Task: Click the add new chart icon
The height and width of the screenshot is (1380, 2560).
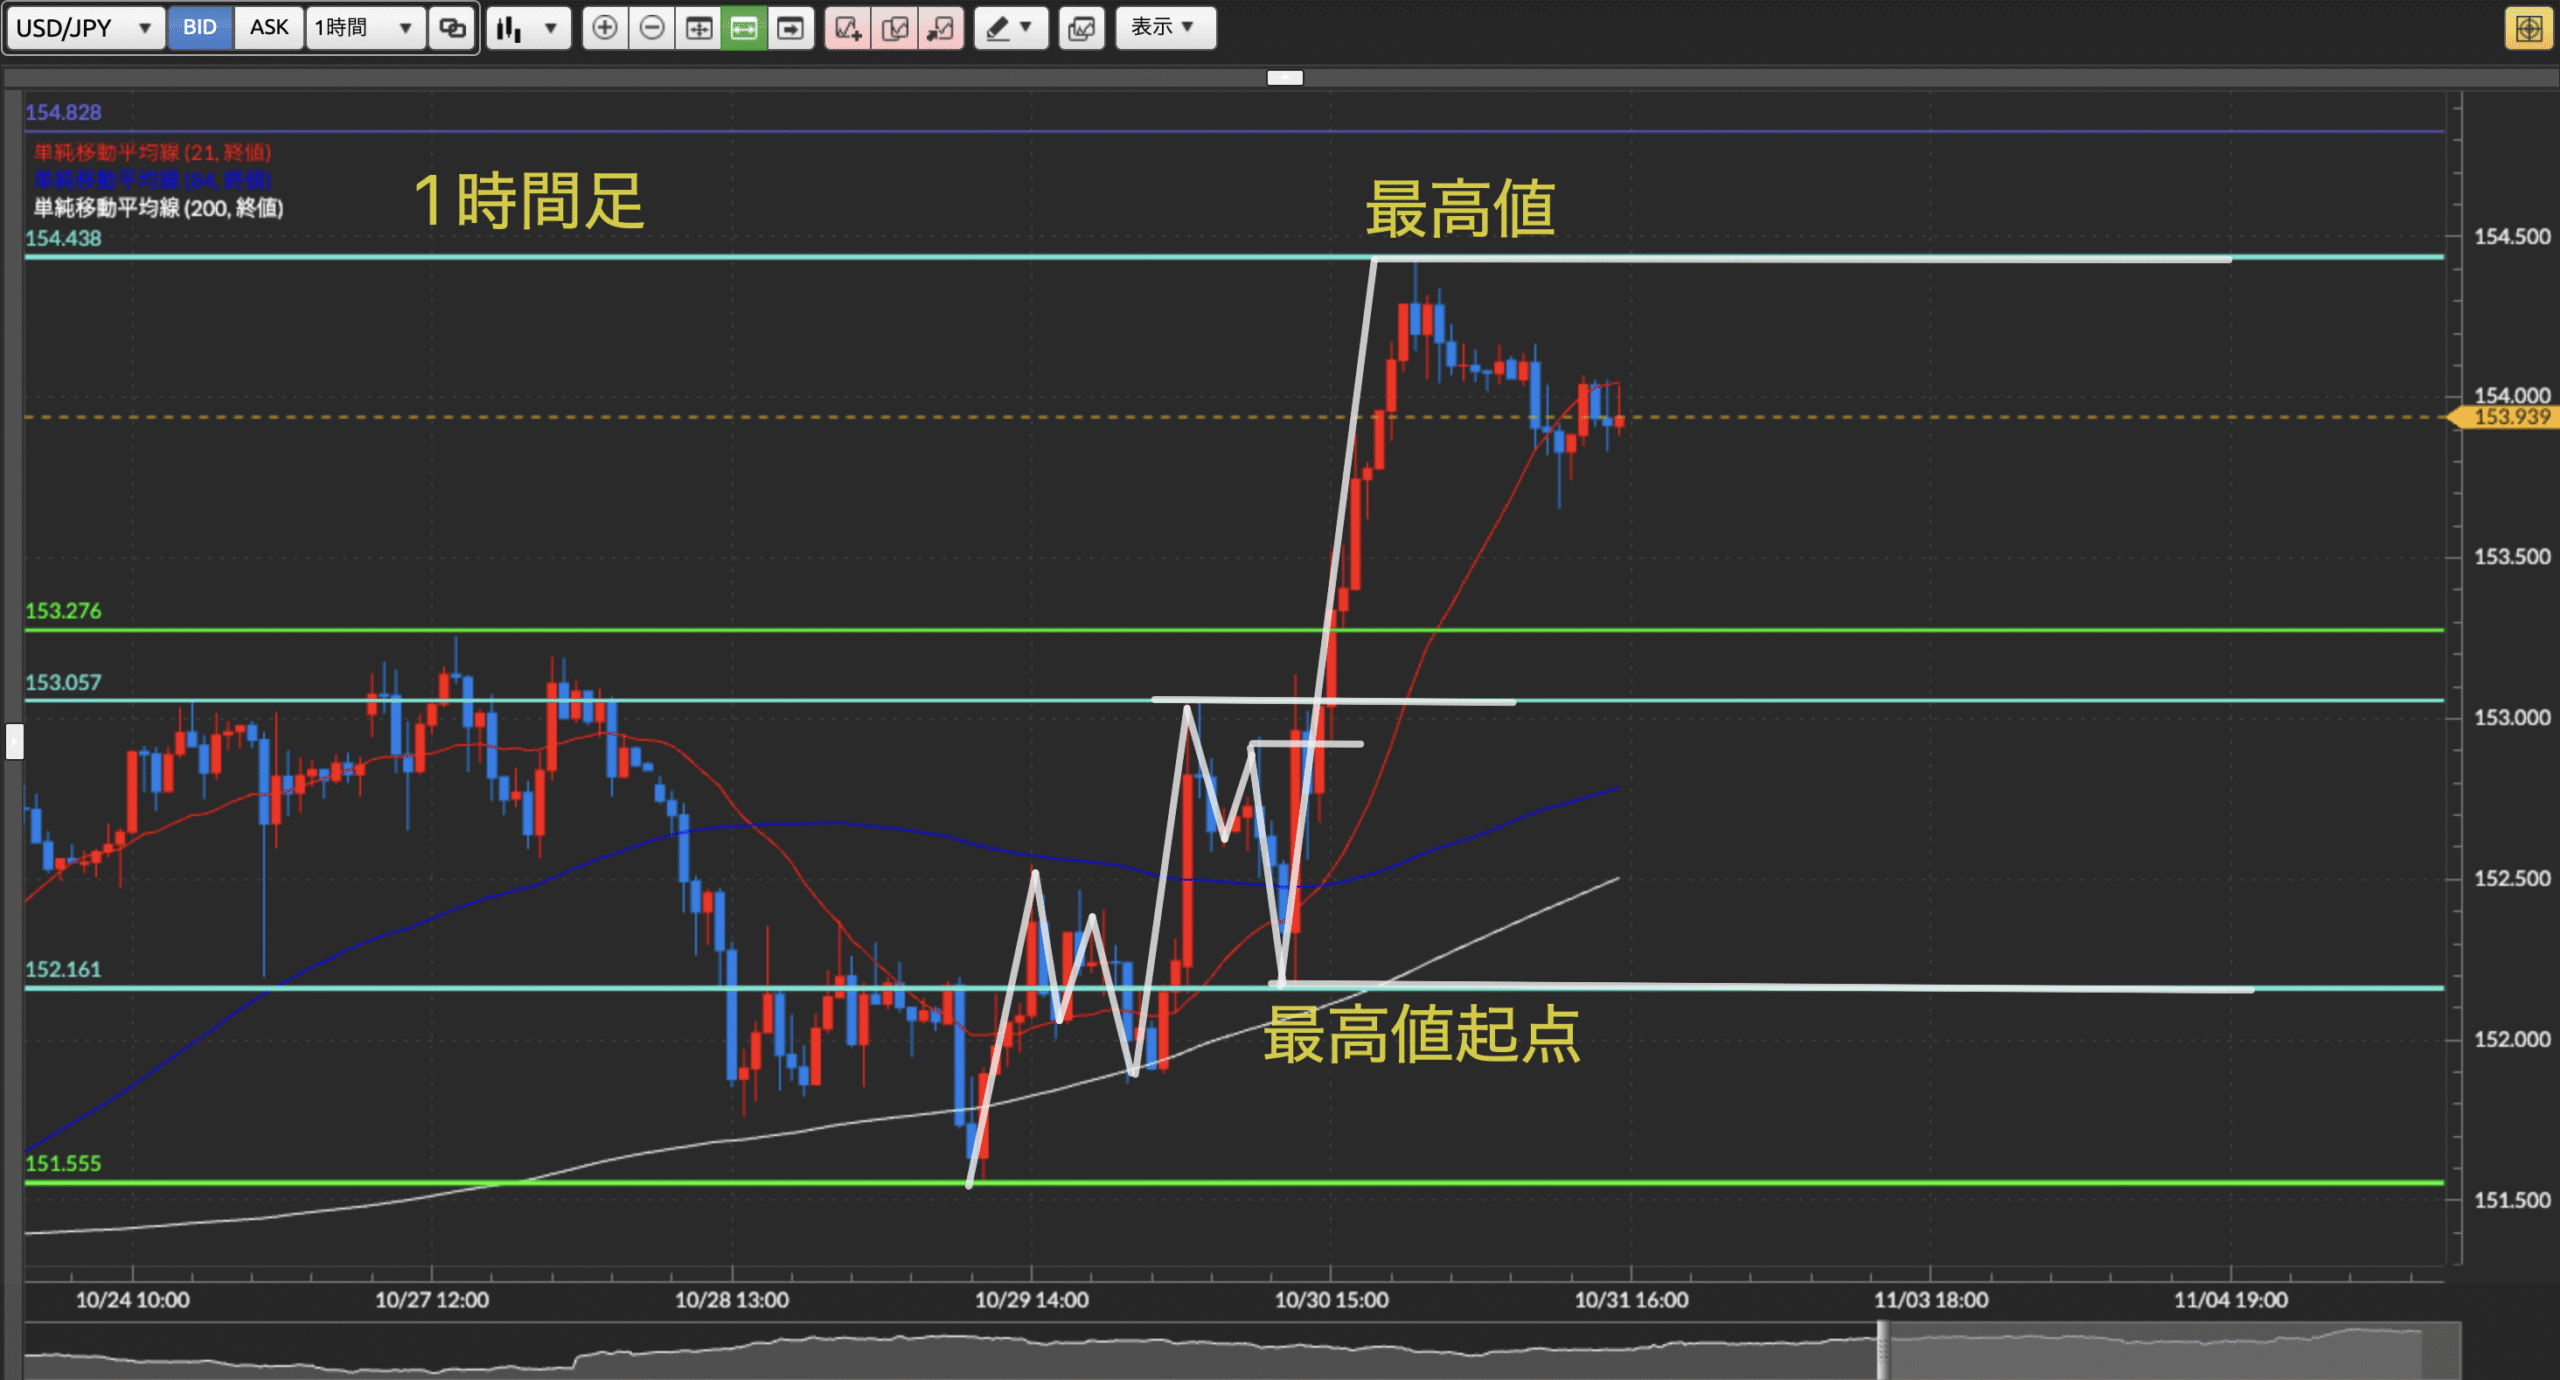Action: [847, 28]
